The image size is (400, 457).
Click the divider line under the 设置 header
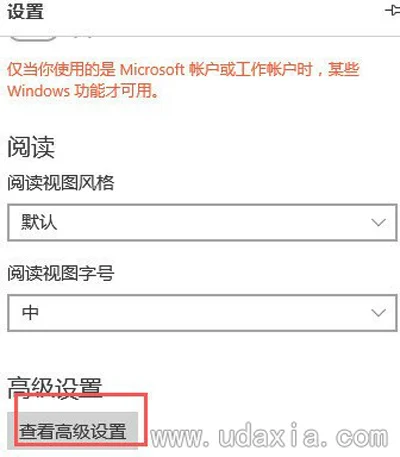(200, 35)
